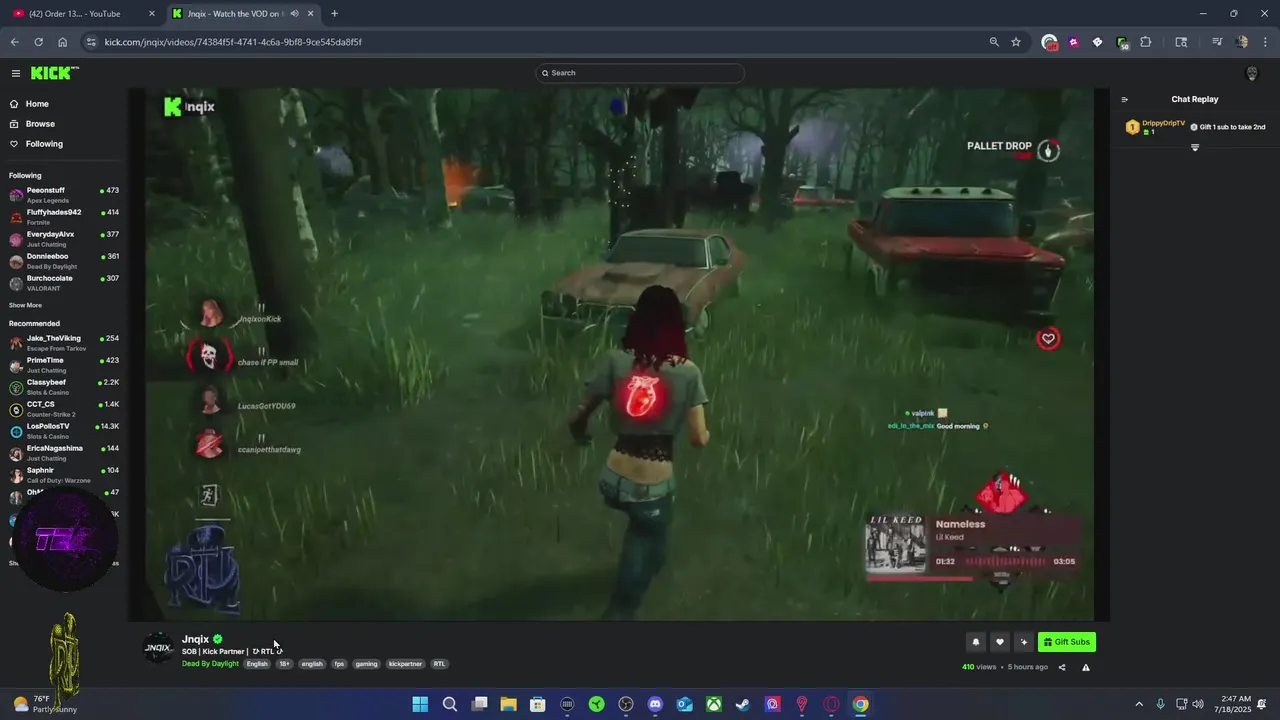Show hidden system tray icons

coord(1138,704)
